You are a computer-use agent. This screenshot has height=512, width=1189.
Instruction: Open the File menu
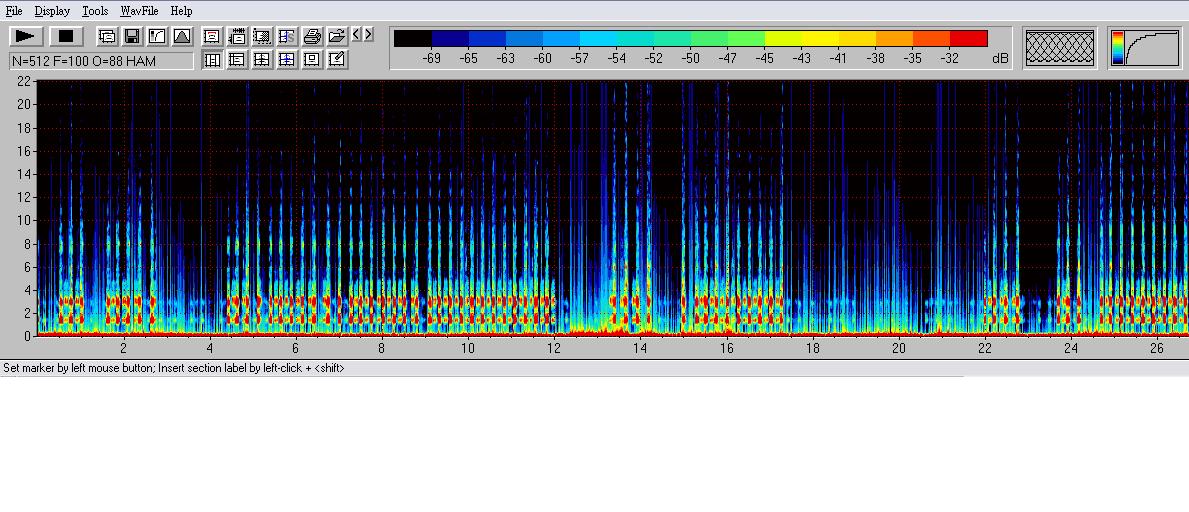tap(14, 11)
